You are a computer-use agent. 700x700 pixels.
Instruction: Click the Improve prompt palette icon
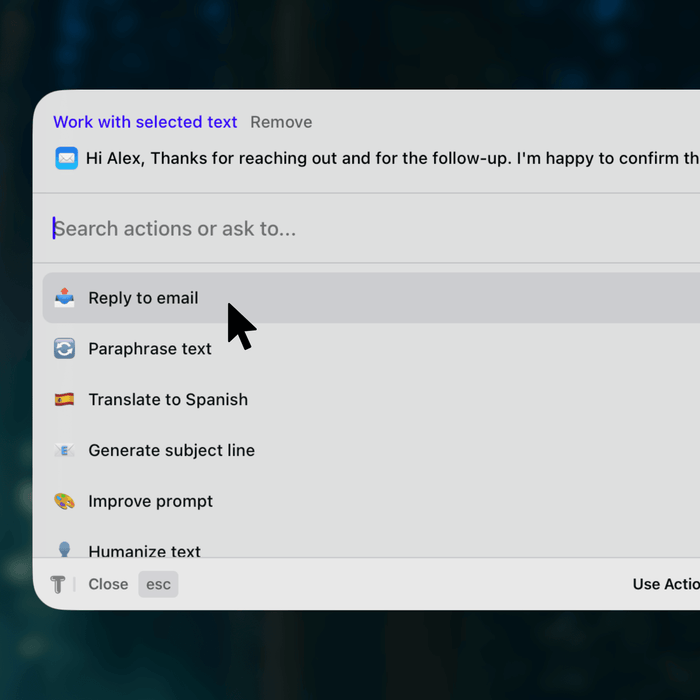coord(65,502)
